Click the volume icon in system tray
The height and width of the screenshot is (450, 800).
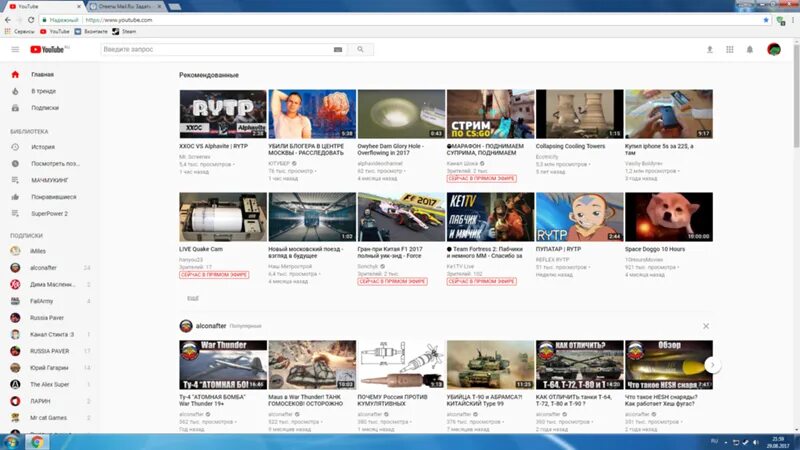click(x=756, y=442)
